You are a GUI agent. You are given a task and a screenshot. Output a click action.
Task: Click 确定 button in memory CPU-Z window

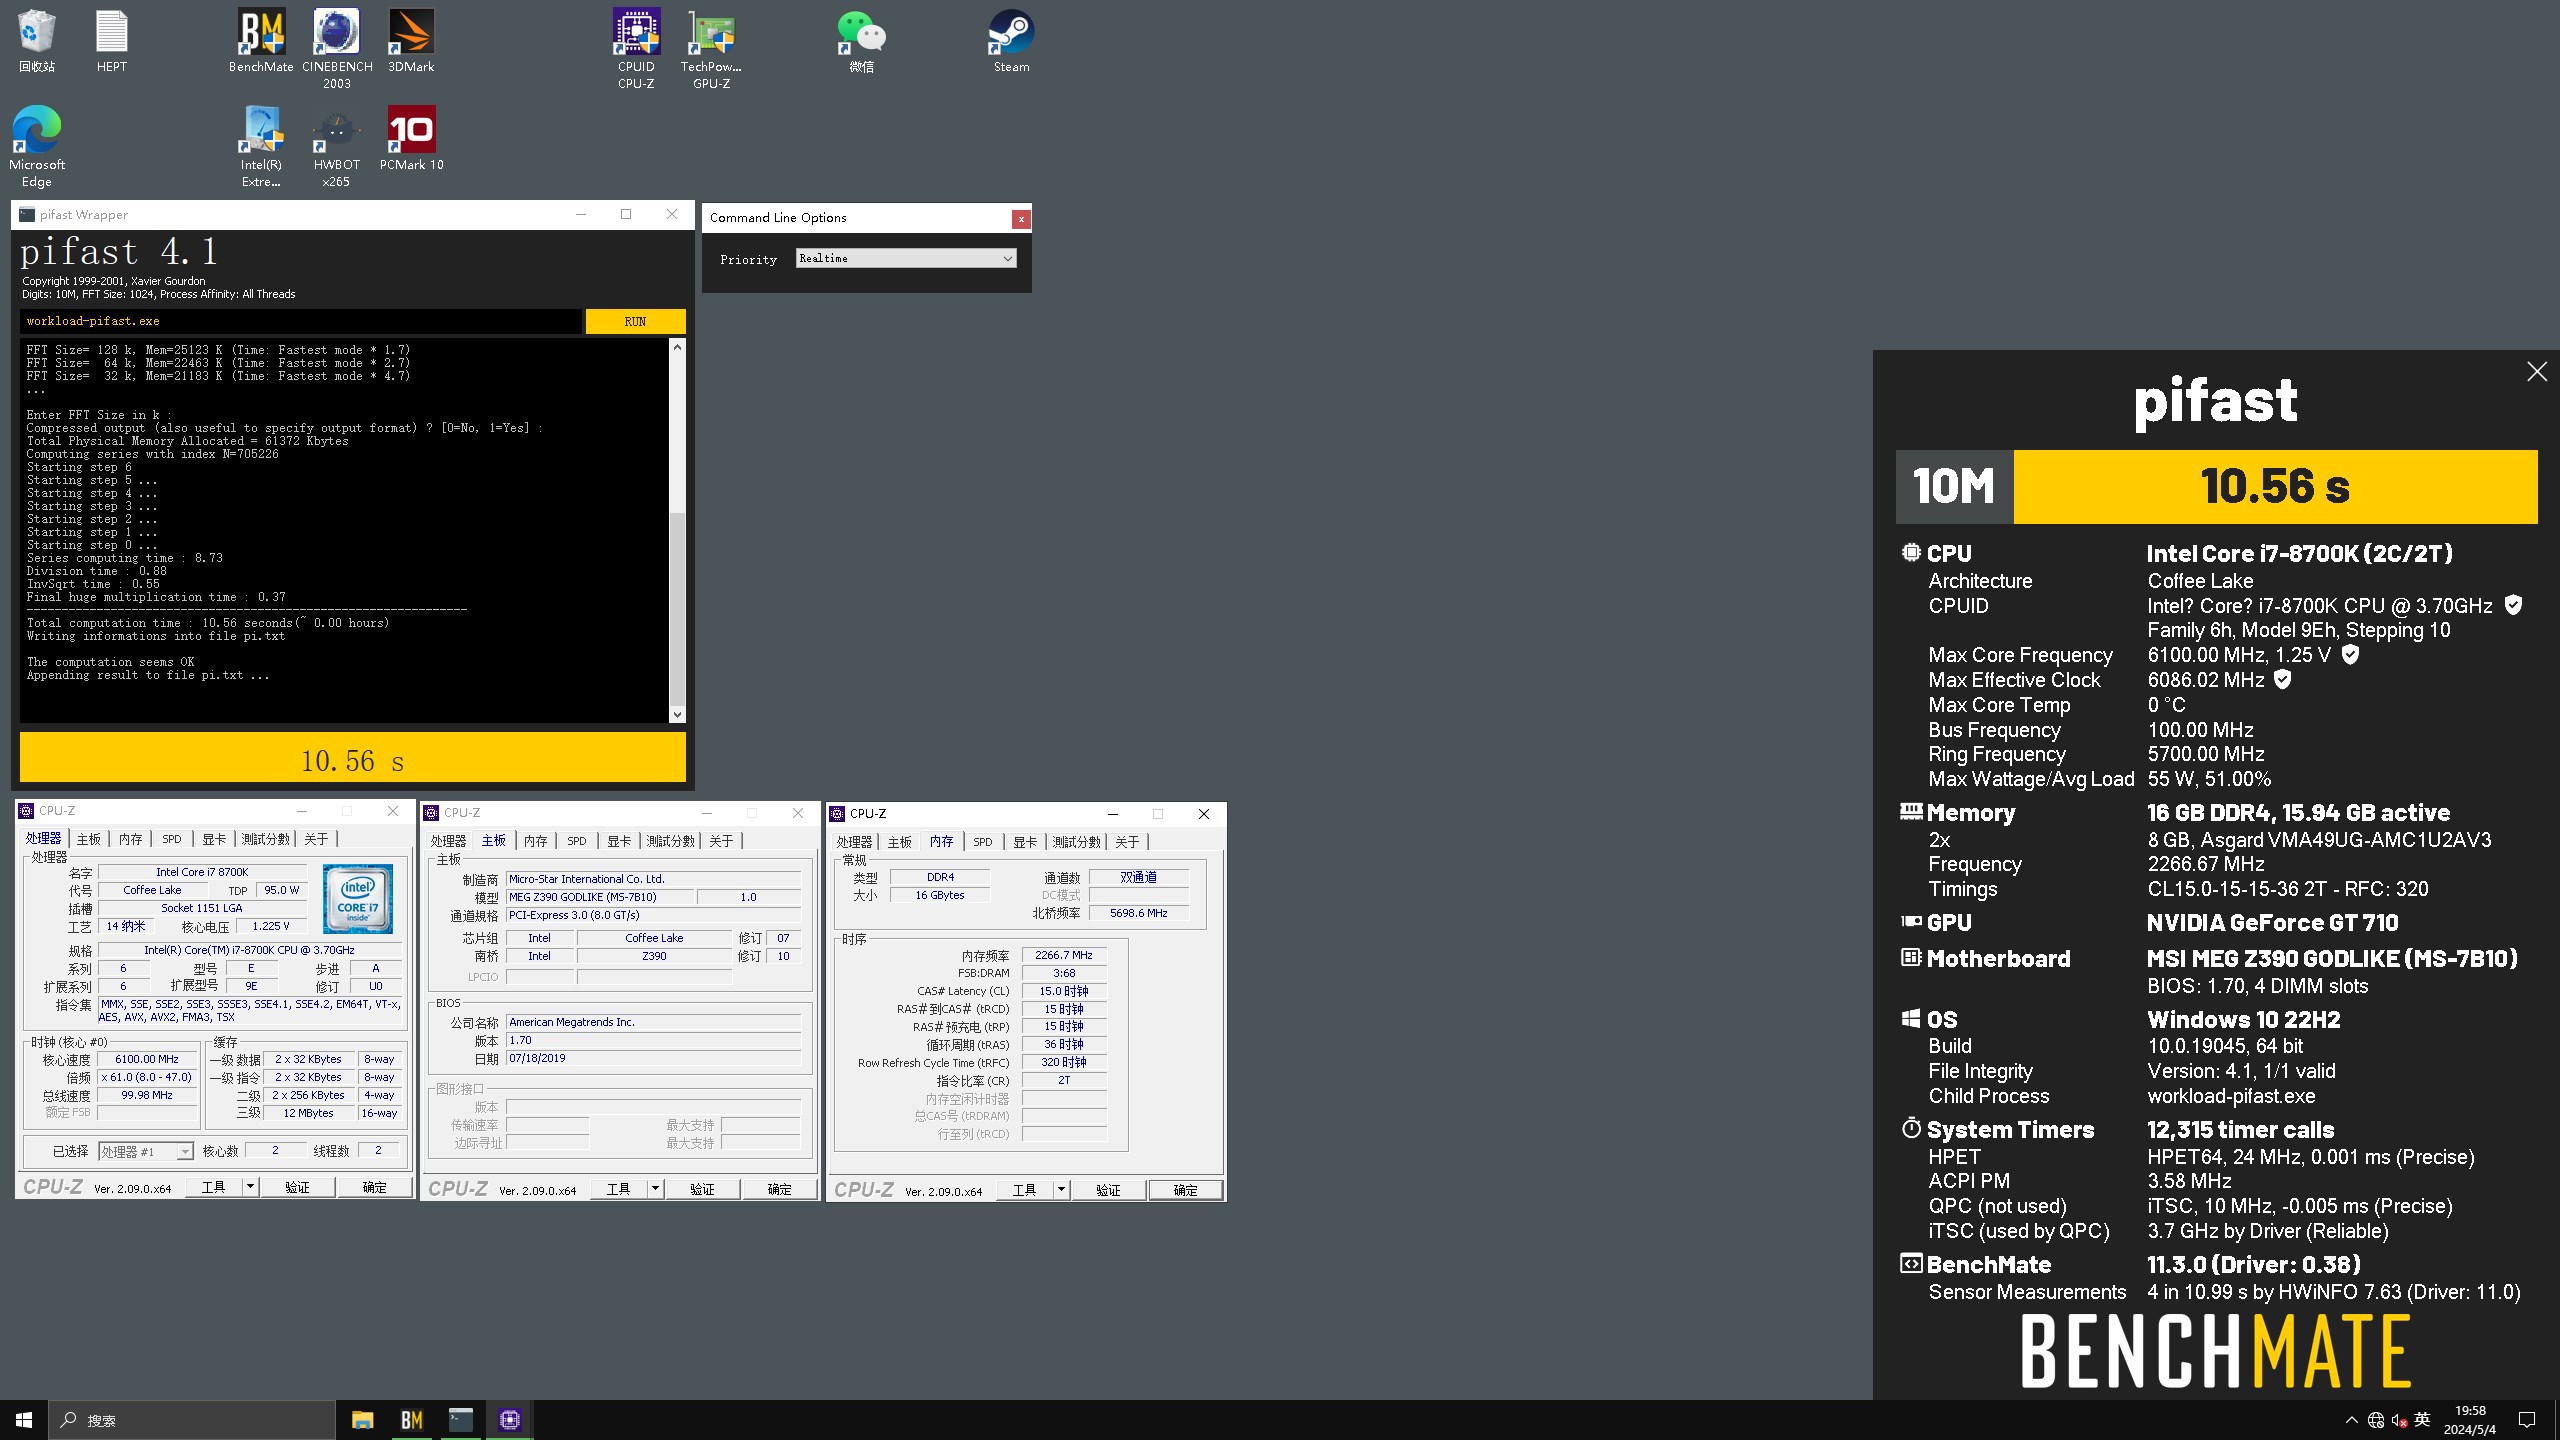click(x=1185, y=1190)
